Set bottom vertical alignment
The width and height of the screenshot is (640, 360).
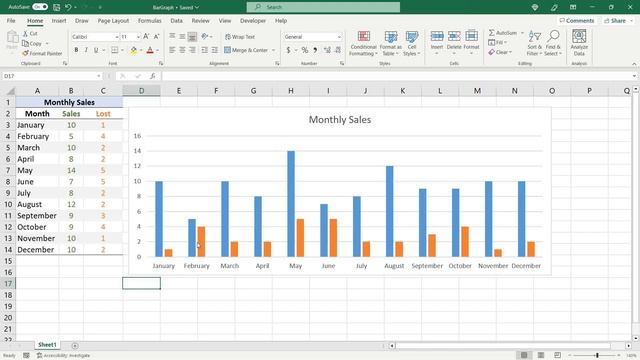(x=192, y=37)
